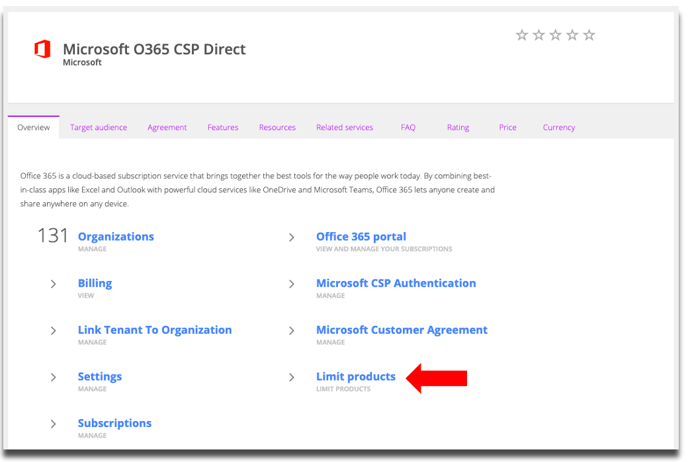Click the Limit products link
688x462 pixels.
click(x=355, y=377)
